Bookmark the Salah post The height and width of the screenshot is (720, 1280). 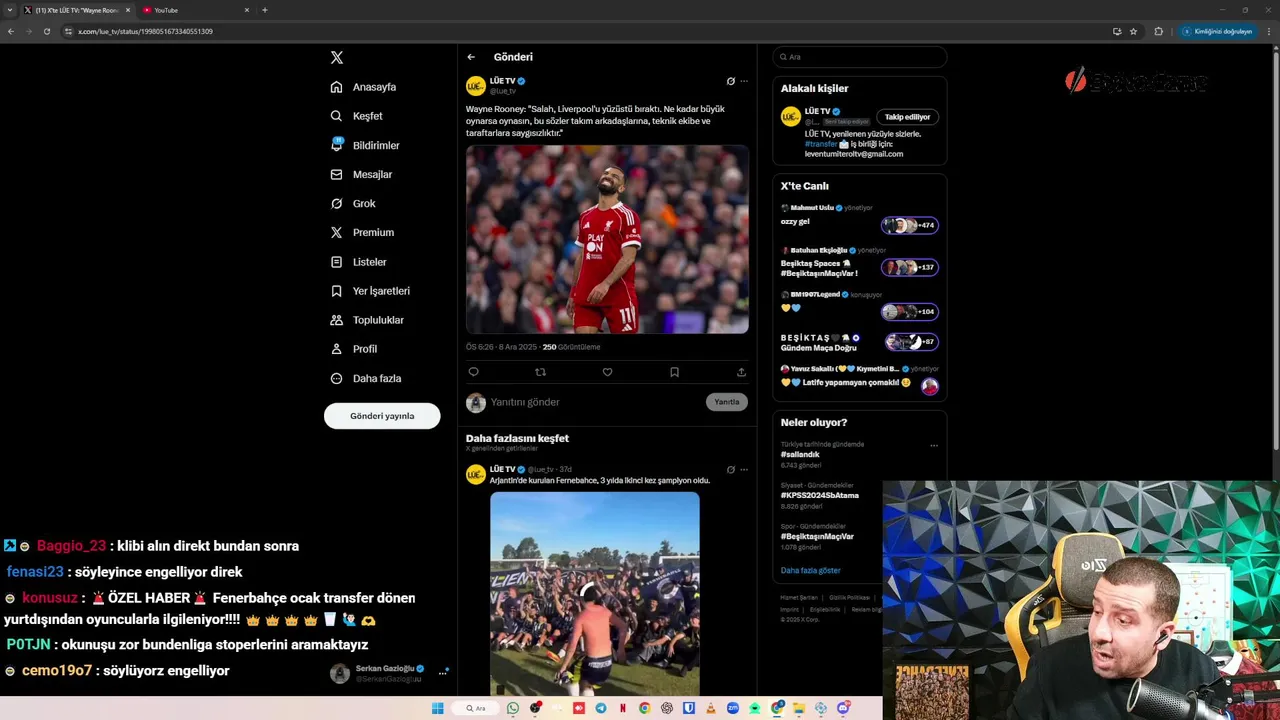pos(674,372)
